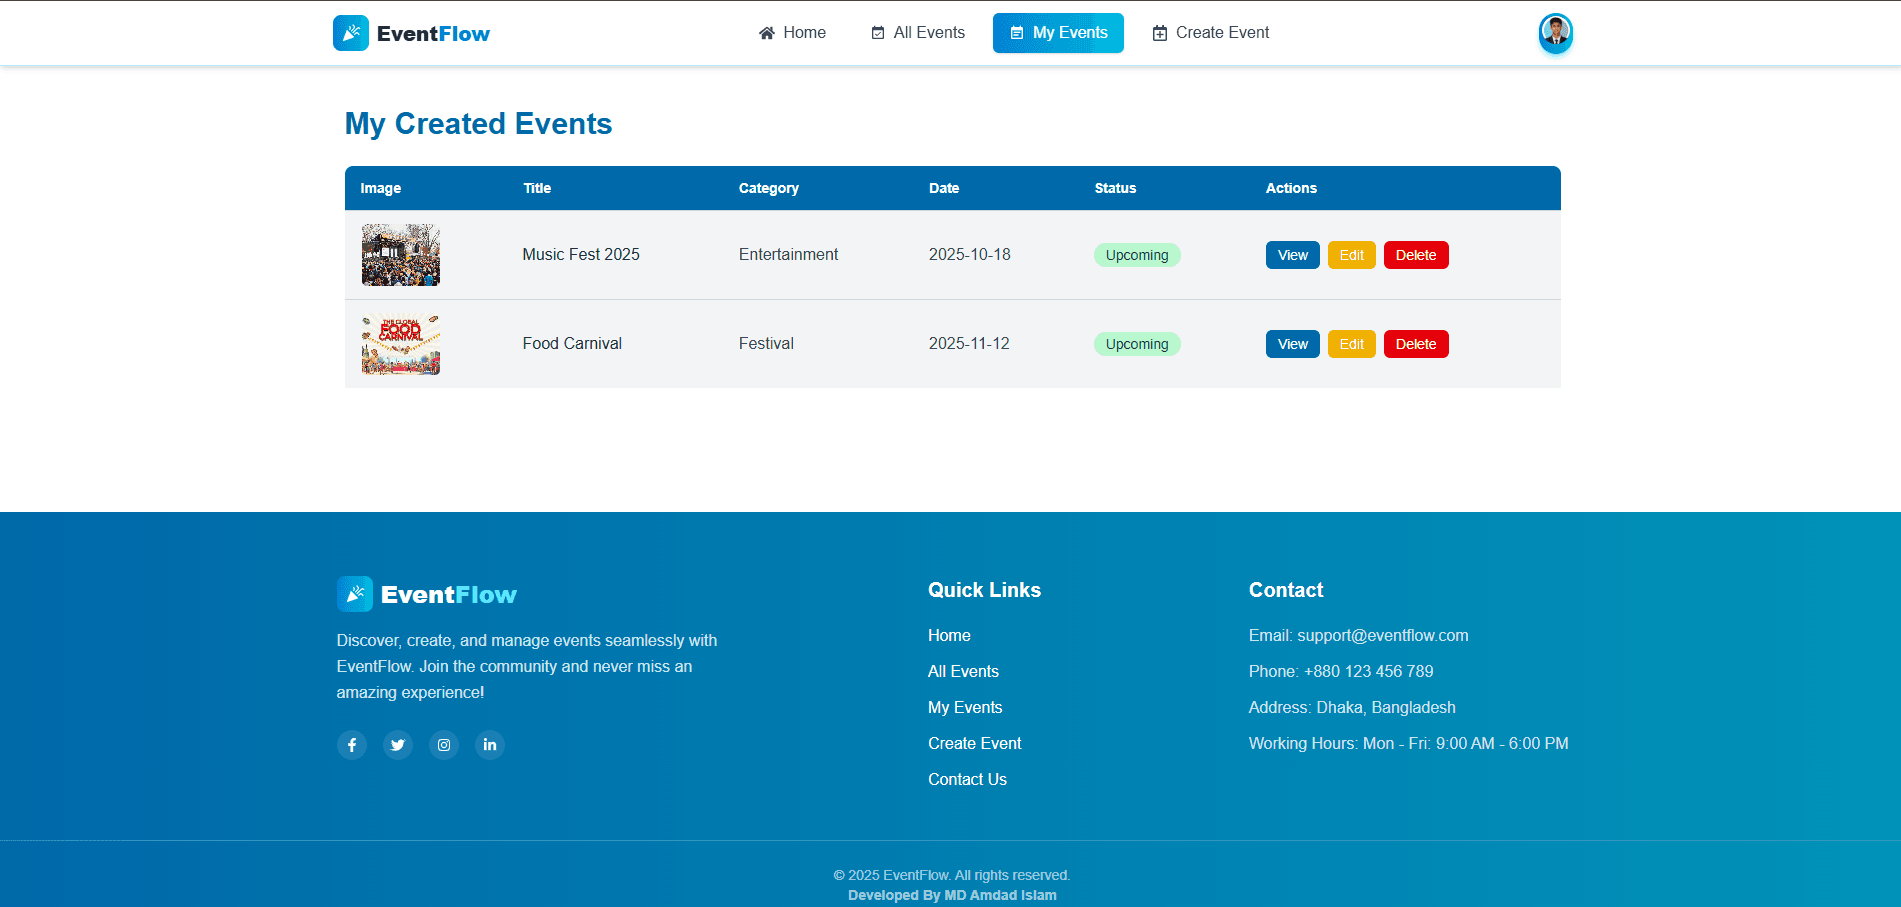
Task: Open the Instagram social icon in footer
Action: (x=444, y=745)
